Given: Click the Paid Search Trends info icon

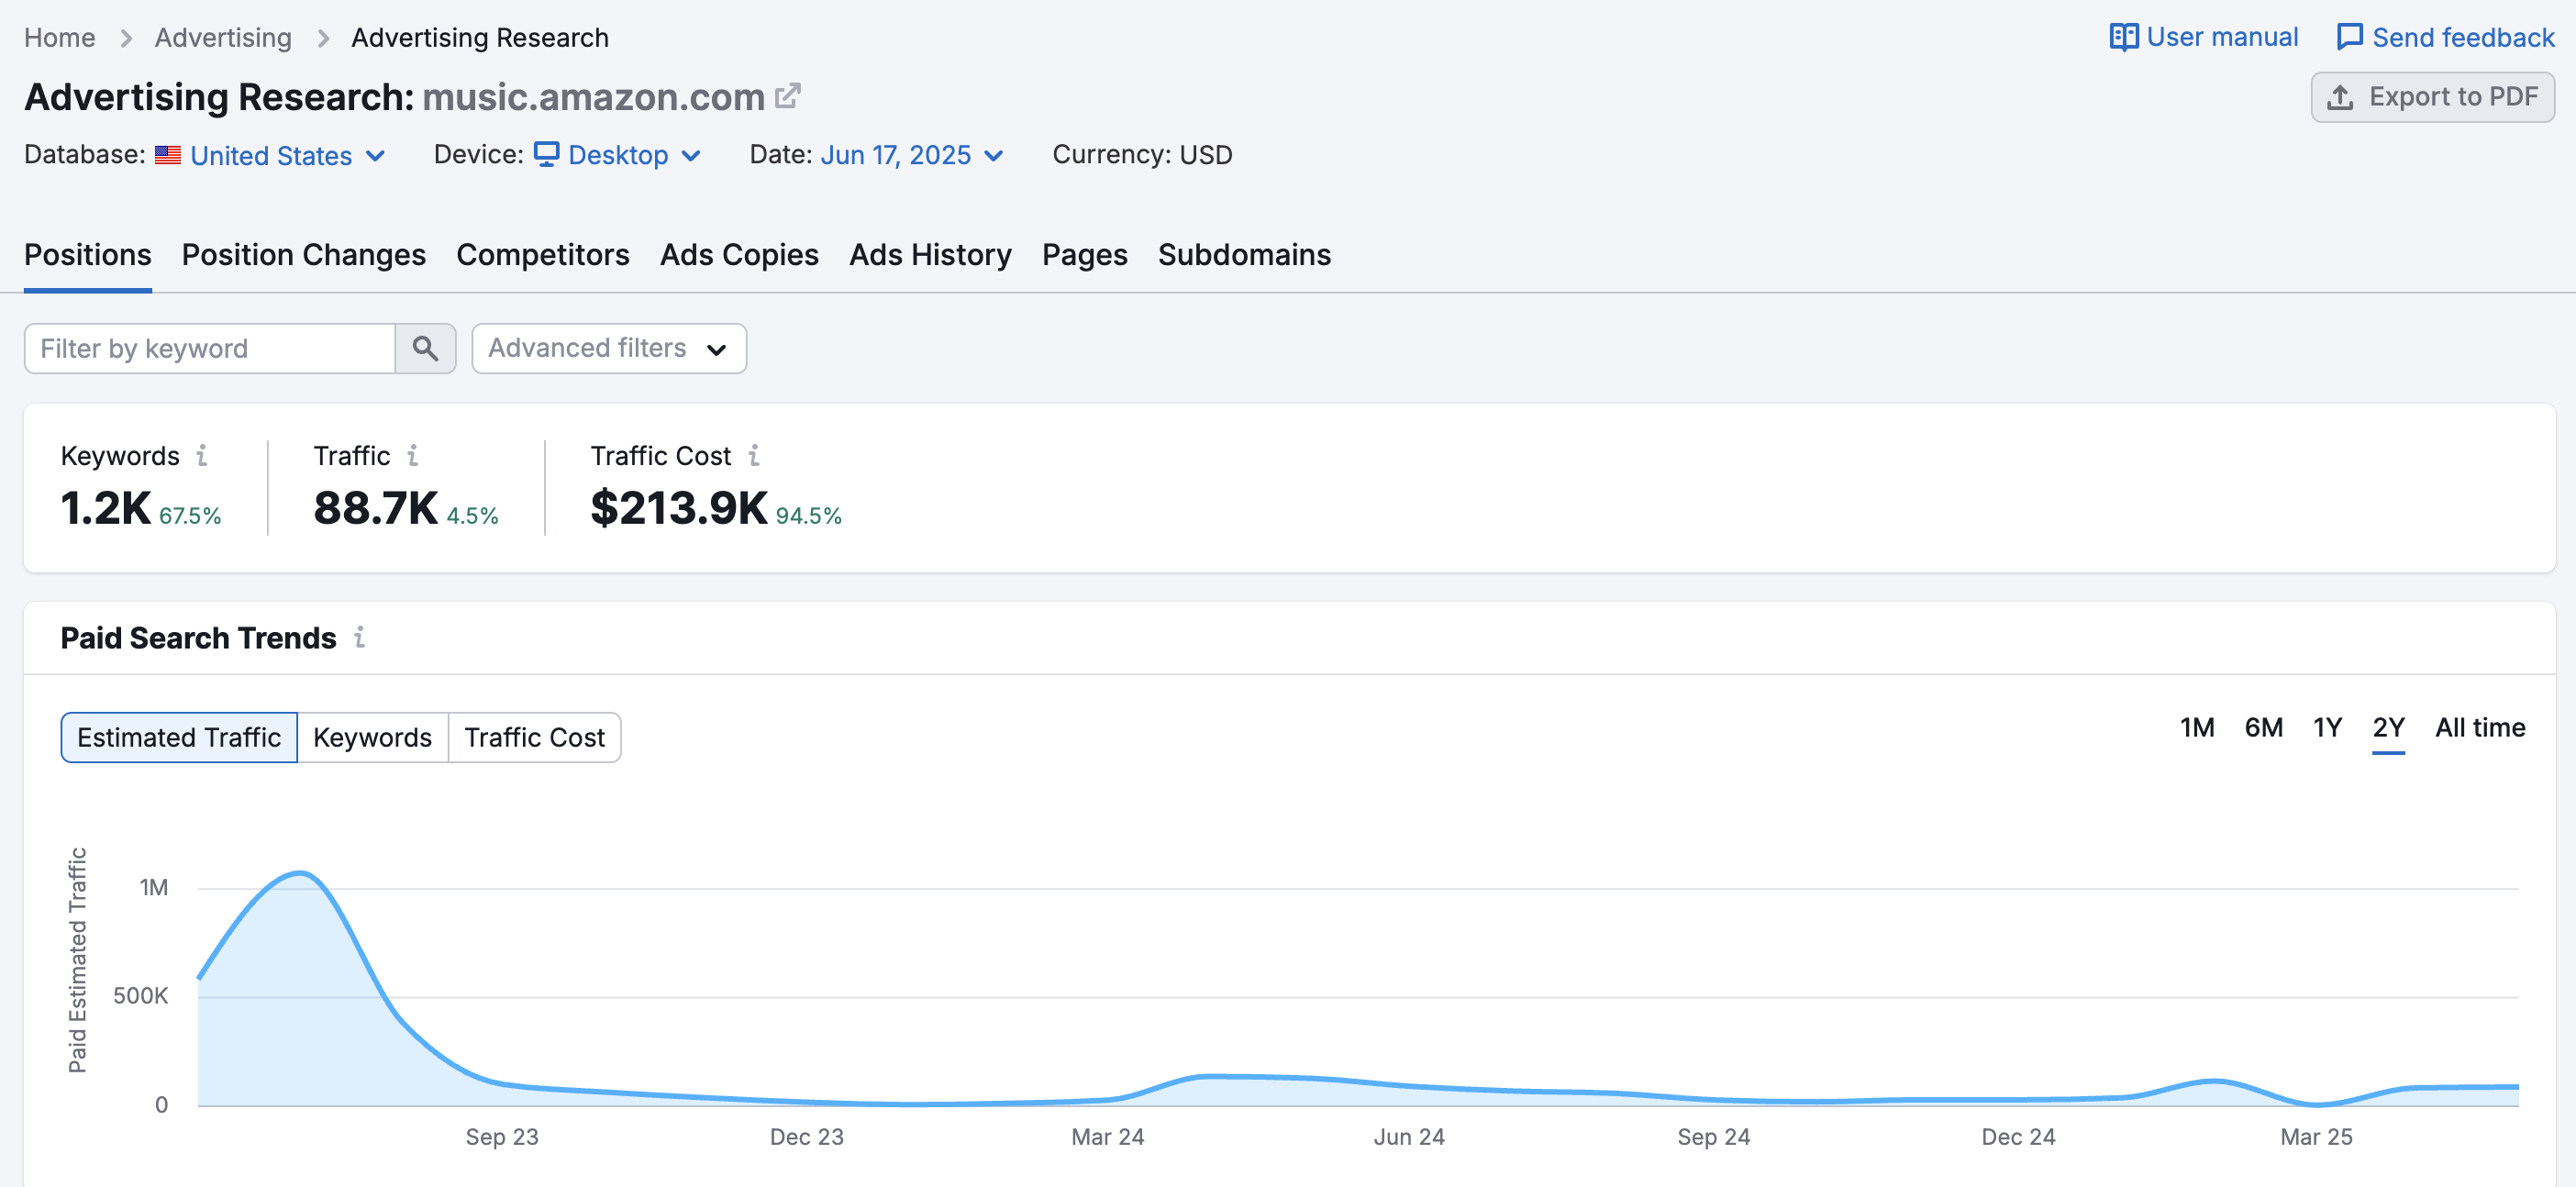Looking at the screenshot, I should coord(360,638).
